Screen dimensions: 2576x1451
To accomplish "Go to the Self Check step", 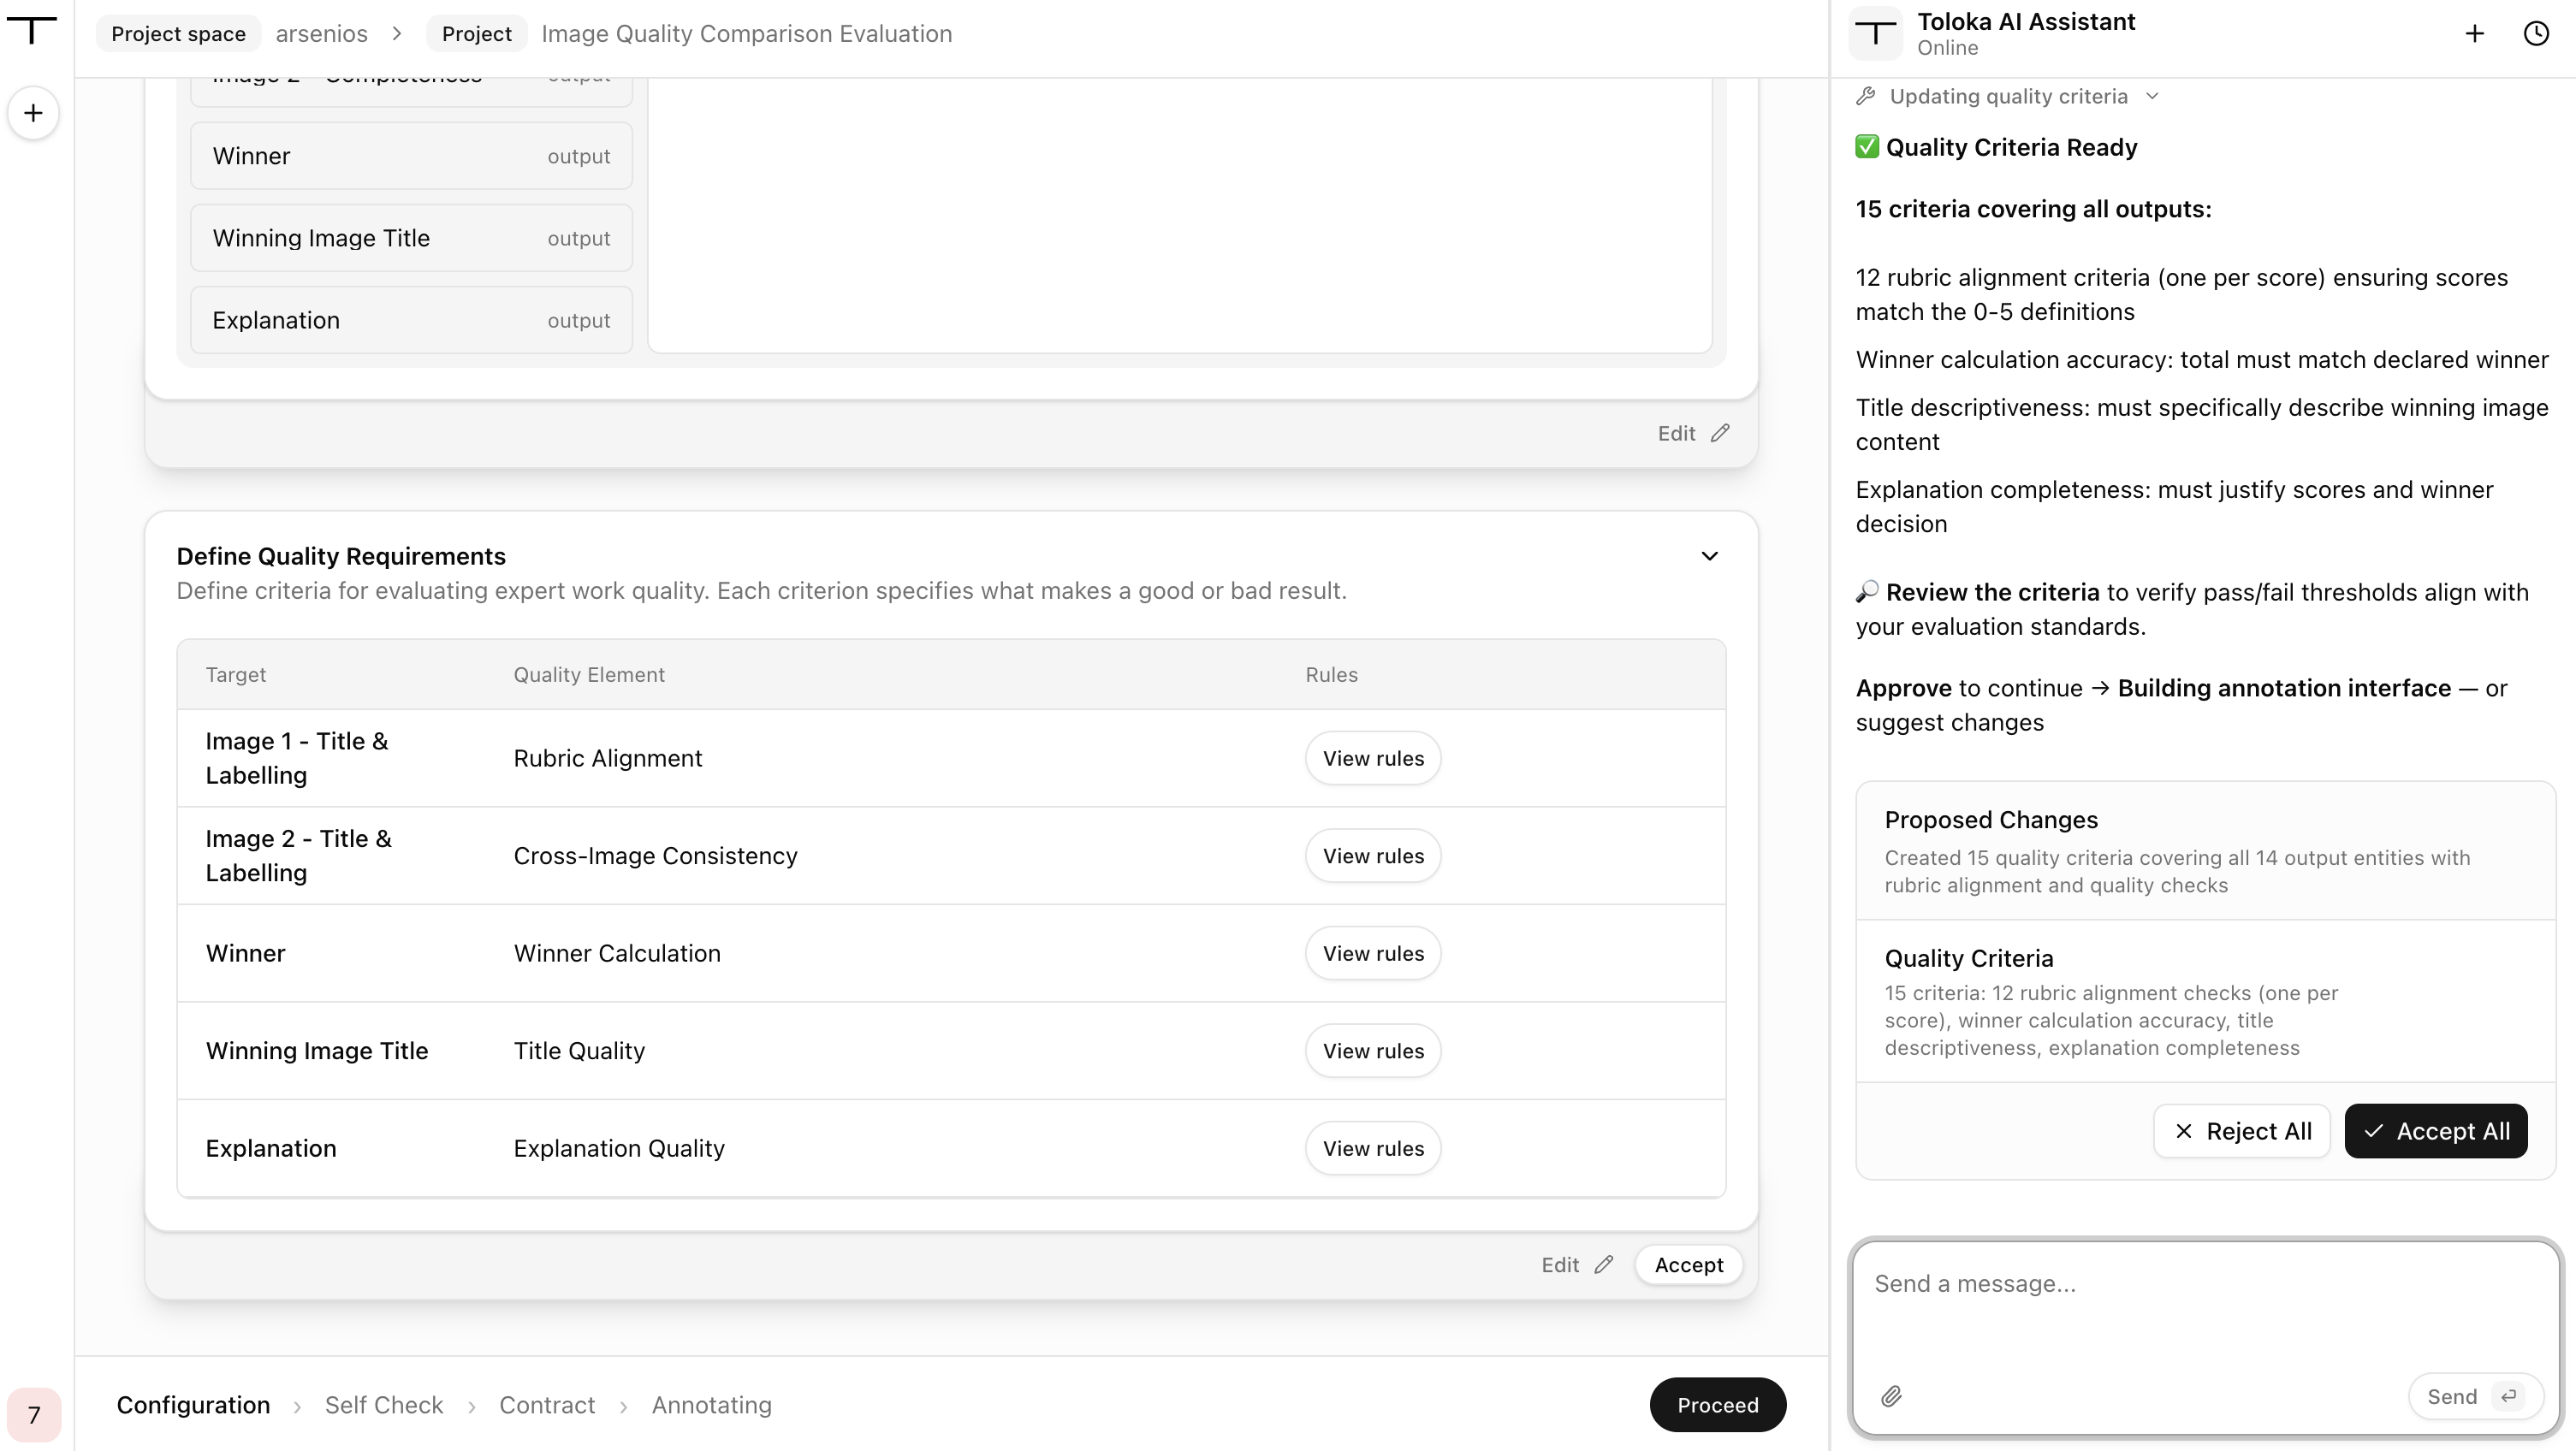I will (384, 1405).
